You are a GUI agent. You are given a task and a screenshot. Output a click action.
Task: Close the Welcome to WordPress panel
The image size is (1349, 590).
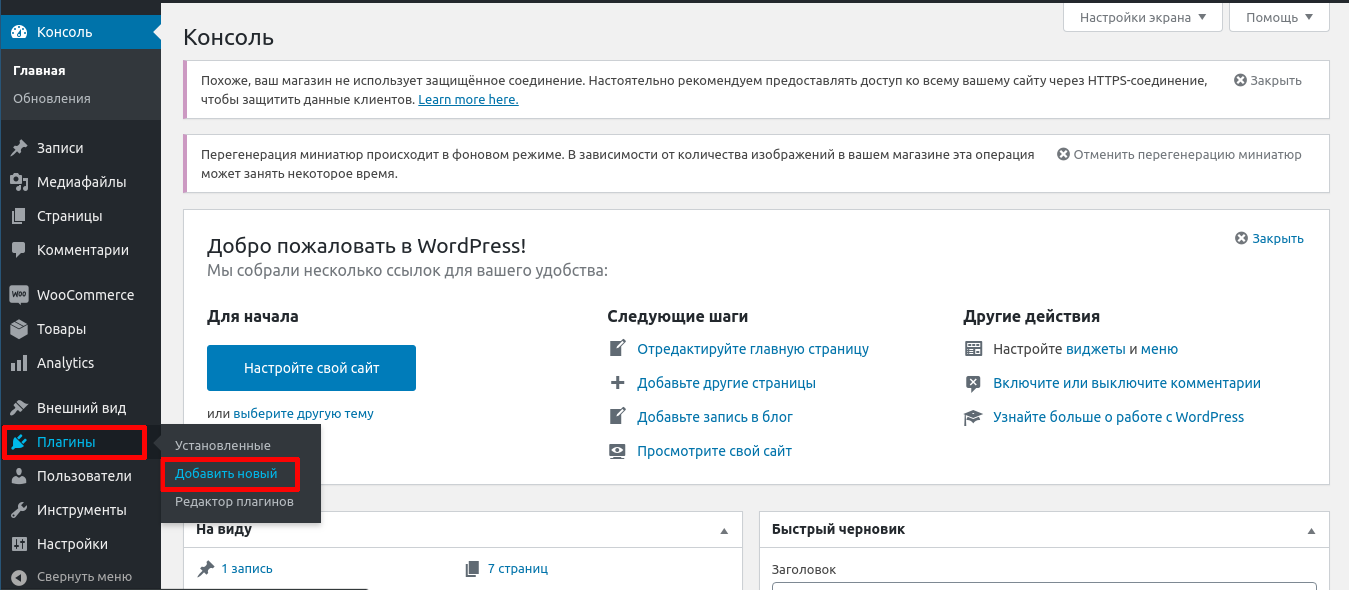click(1269, 238)
